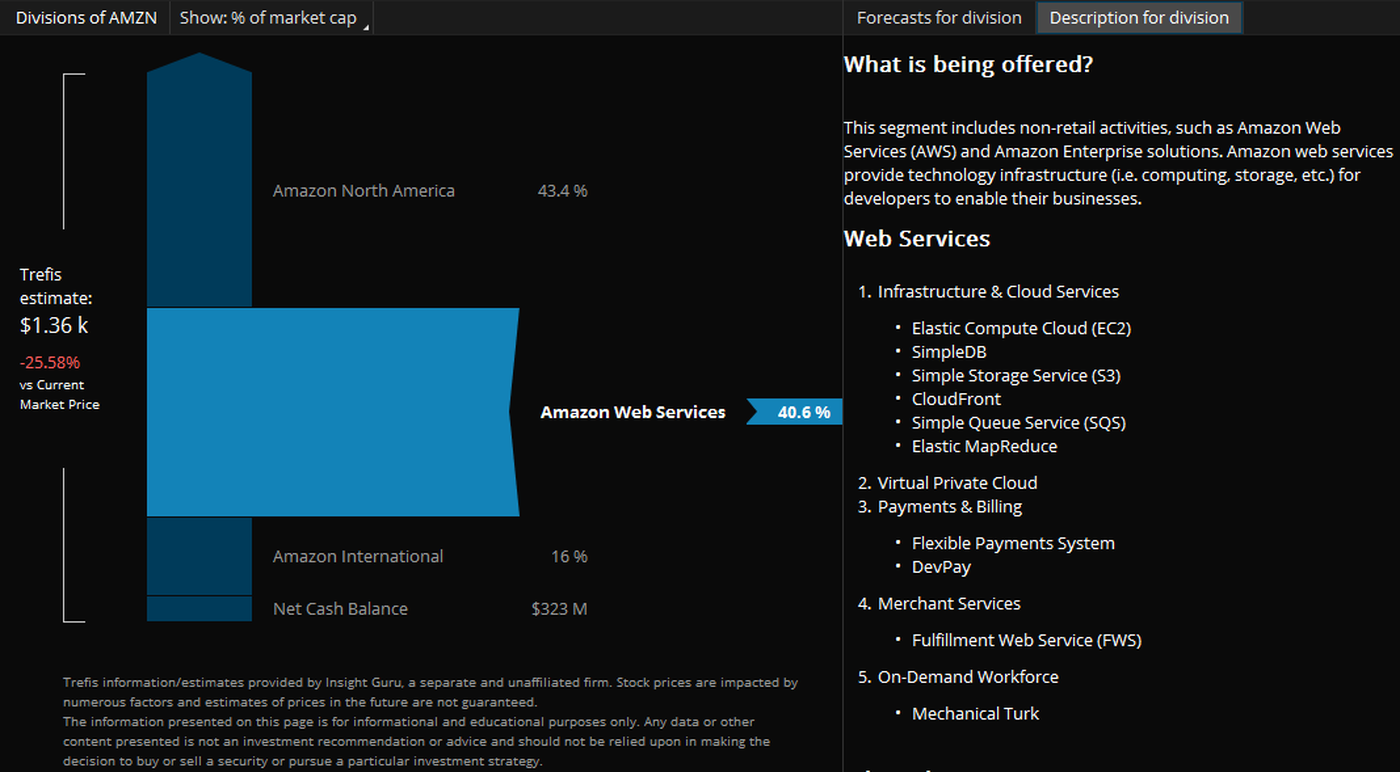Click the $323 M value

point(559,609)
